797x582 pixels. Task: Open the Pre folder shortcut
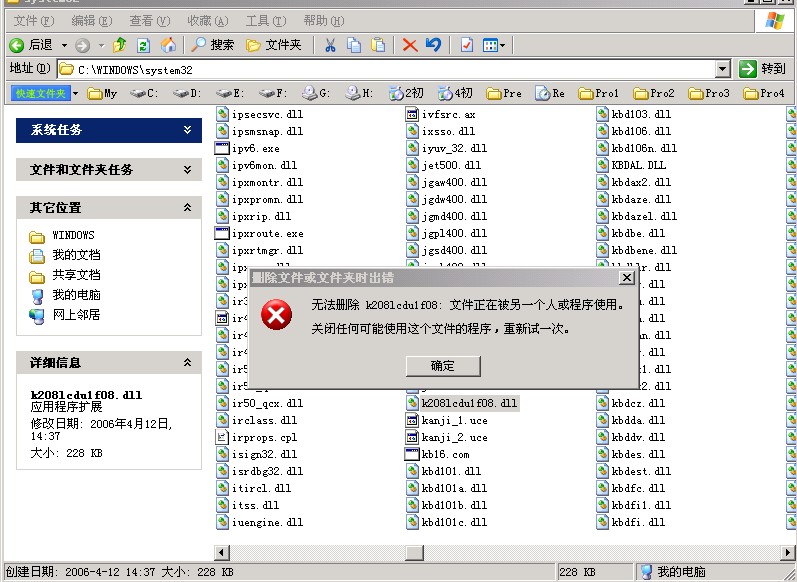(x=504, y=94)
